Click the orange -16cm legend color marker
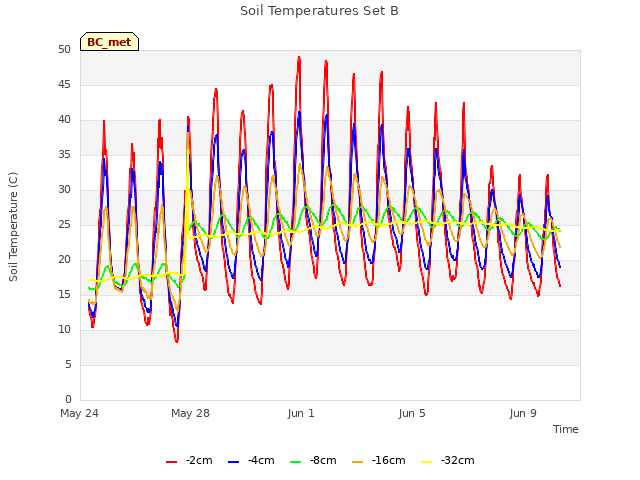This screenshot has width=640, height=480. coord(358,462)
